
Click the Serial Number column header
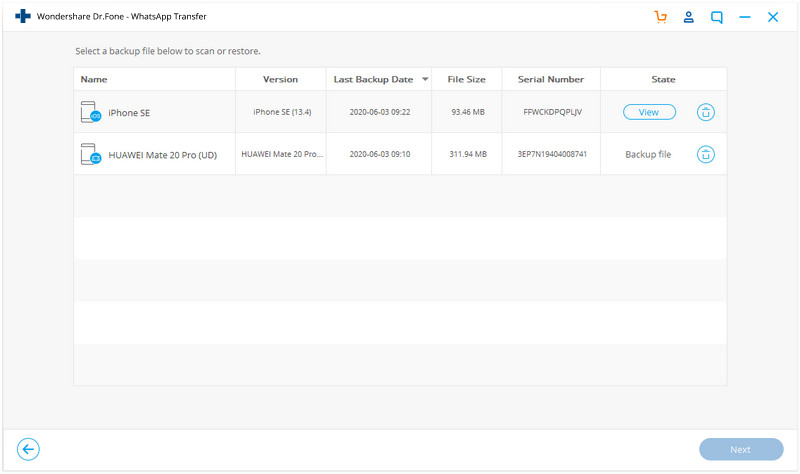[x=551, y=79]
